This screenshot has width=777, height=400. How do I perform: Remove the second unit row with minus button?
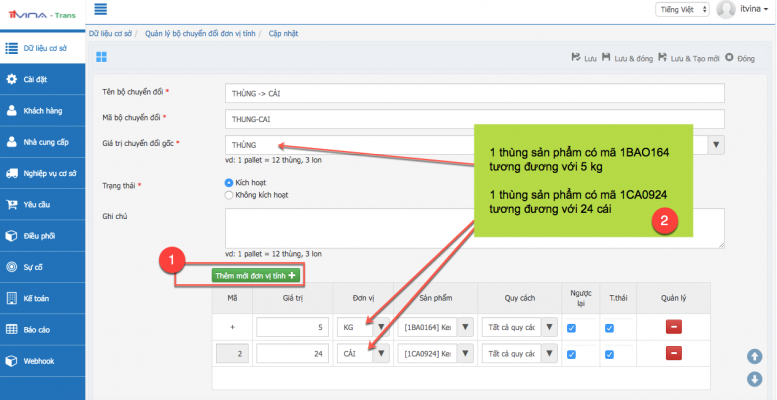click(673, 353)
